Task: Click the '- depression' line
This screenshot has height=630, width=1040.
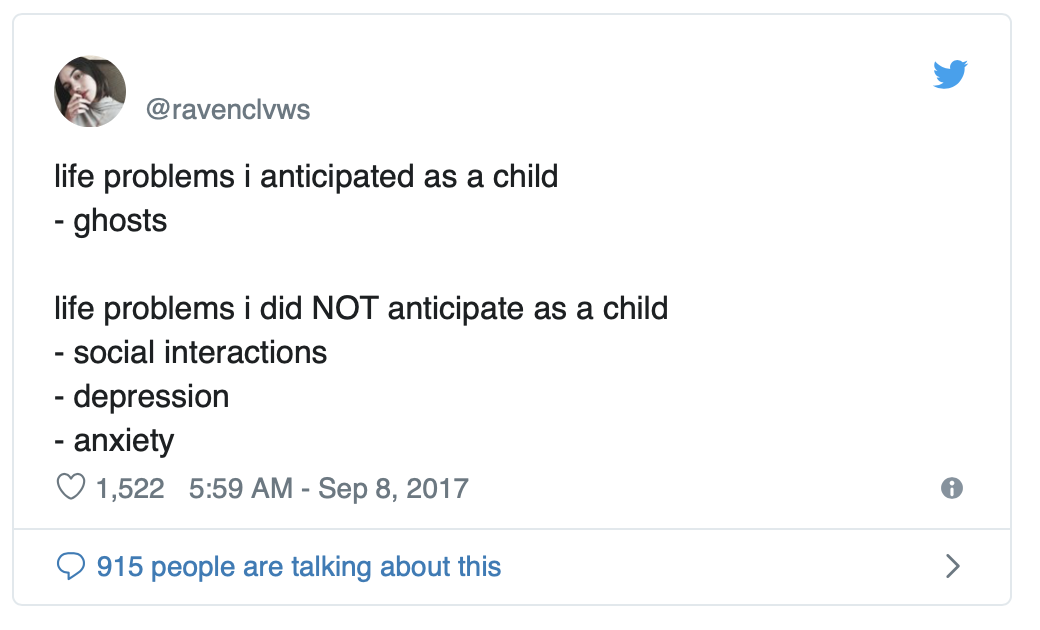Action: [x=141, y=397]
